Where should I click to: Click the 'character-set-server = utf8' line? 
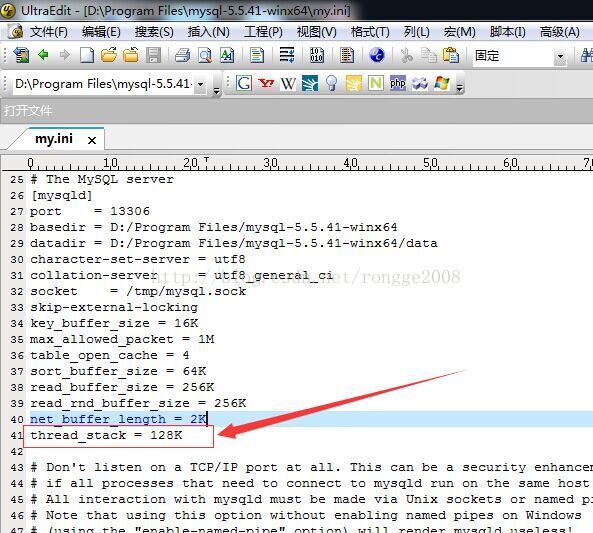tap(138, 260)
